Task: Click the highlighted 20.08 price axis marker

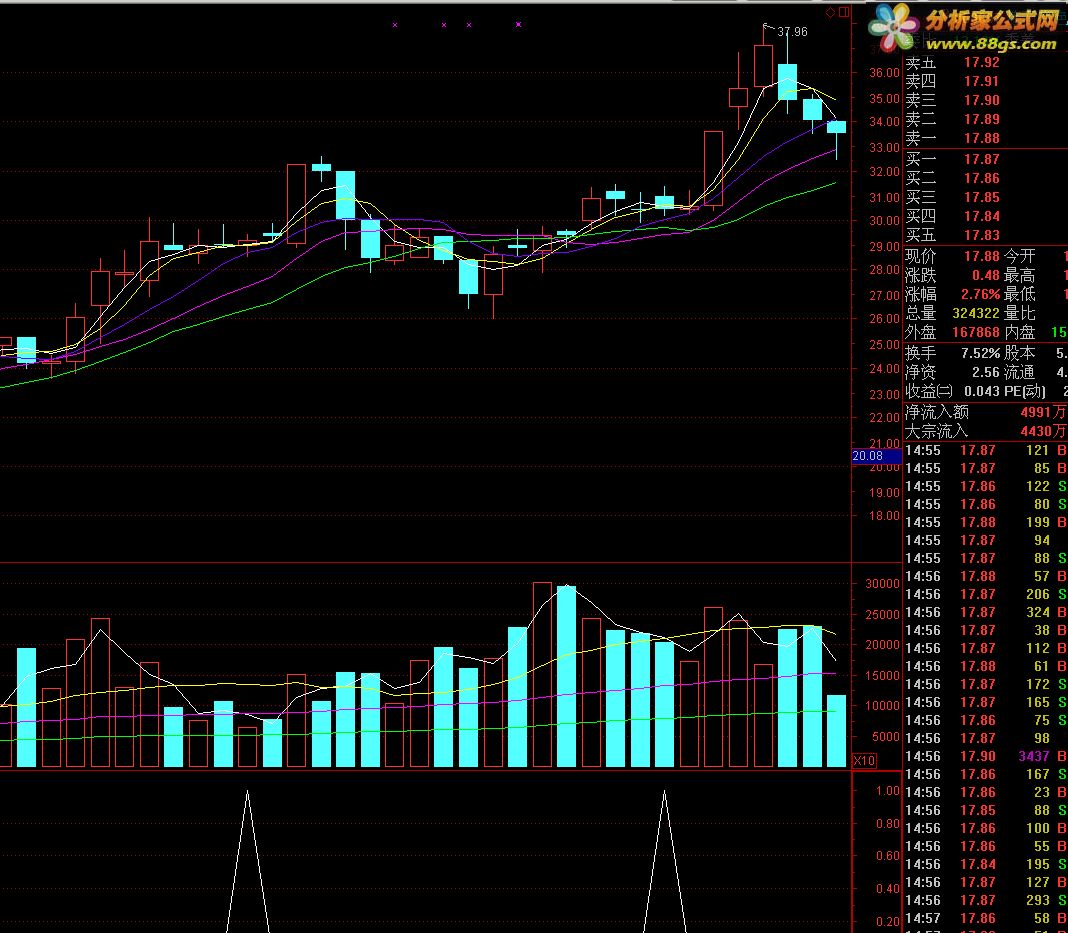Action: point(877,456)
